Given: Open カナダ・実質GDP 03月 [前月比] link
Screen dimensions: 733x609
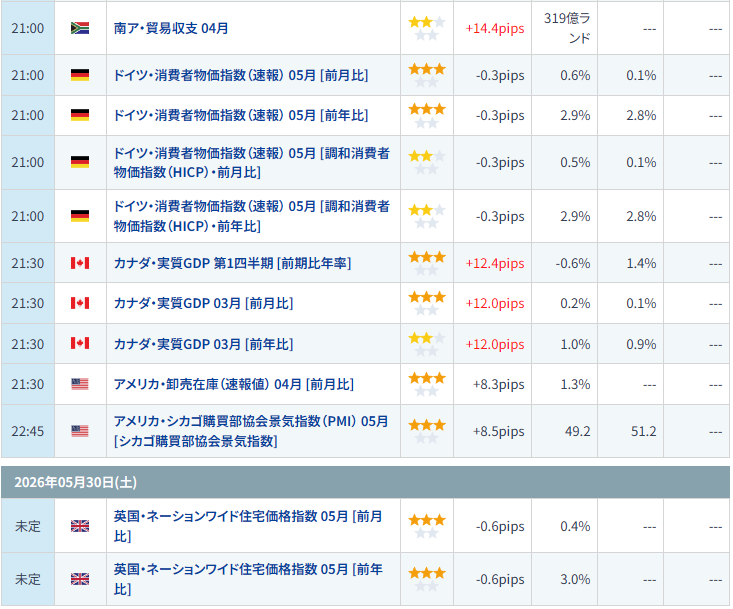Looking at the screenshot, I should 203,303.
